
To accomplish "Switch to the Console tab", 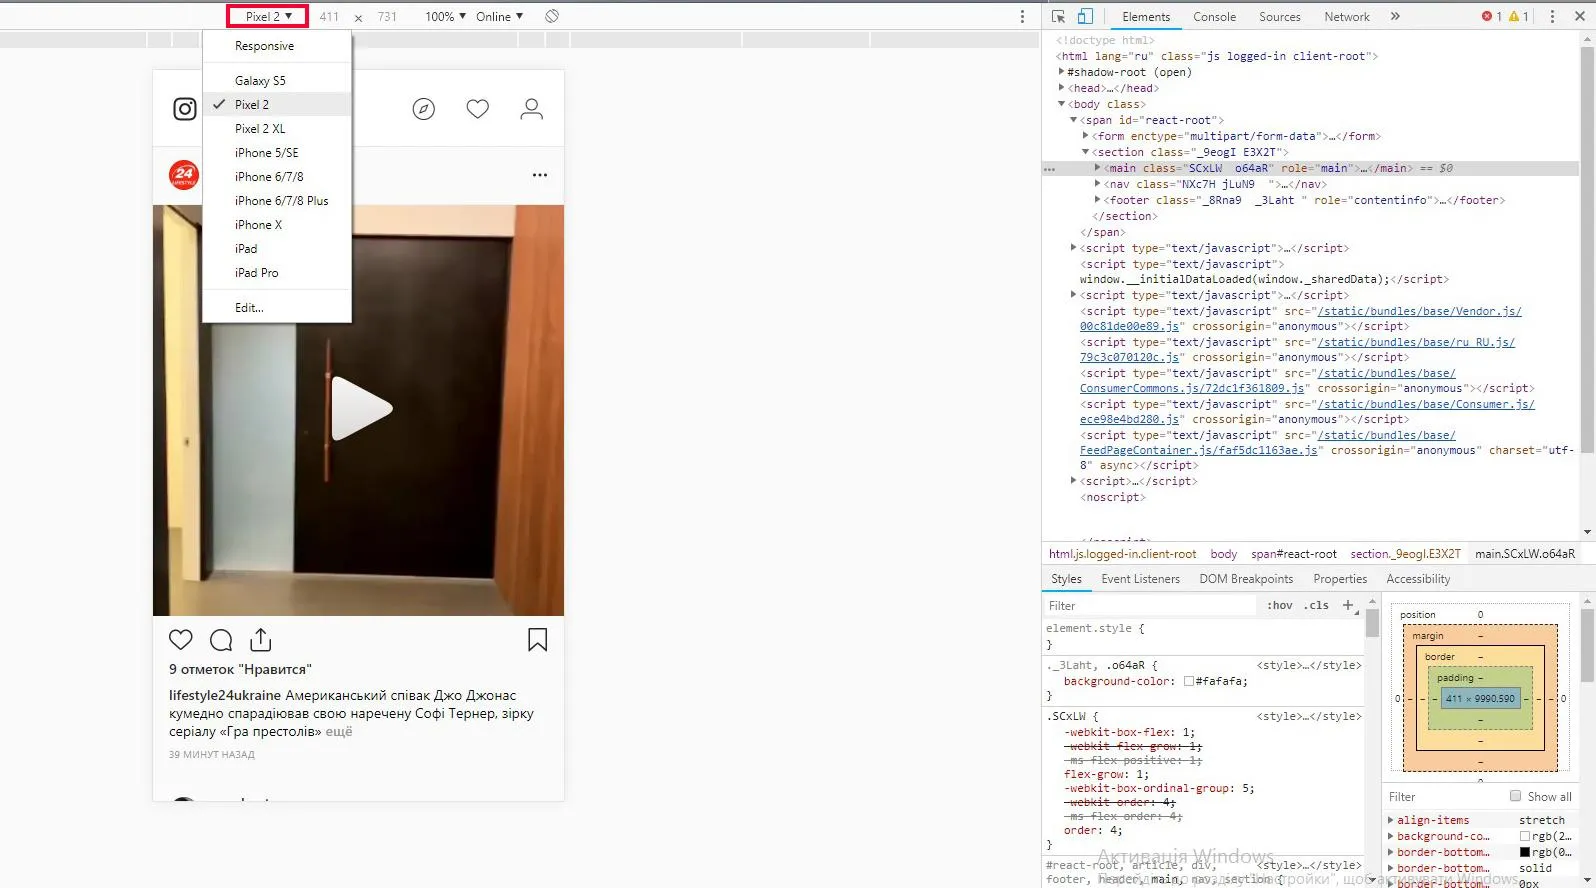I will (1214, 17).
